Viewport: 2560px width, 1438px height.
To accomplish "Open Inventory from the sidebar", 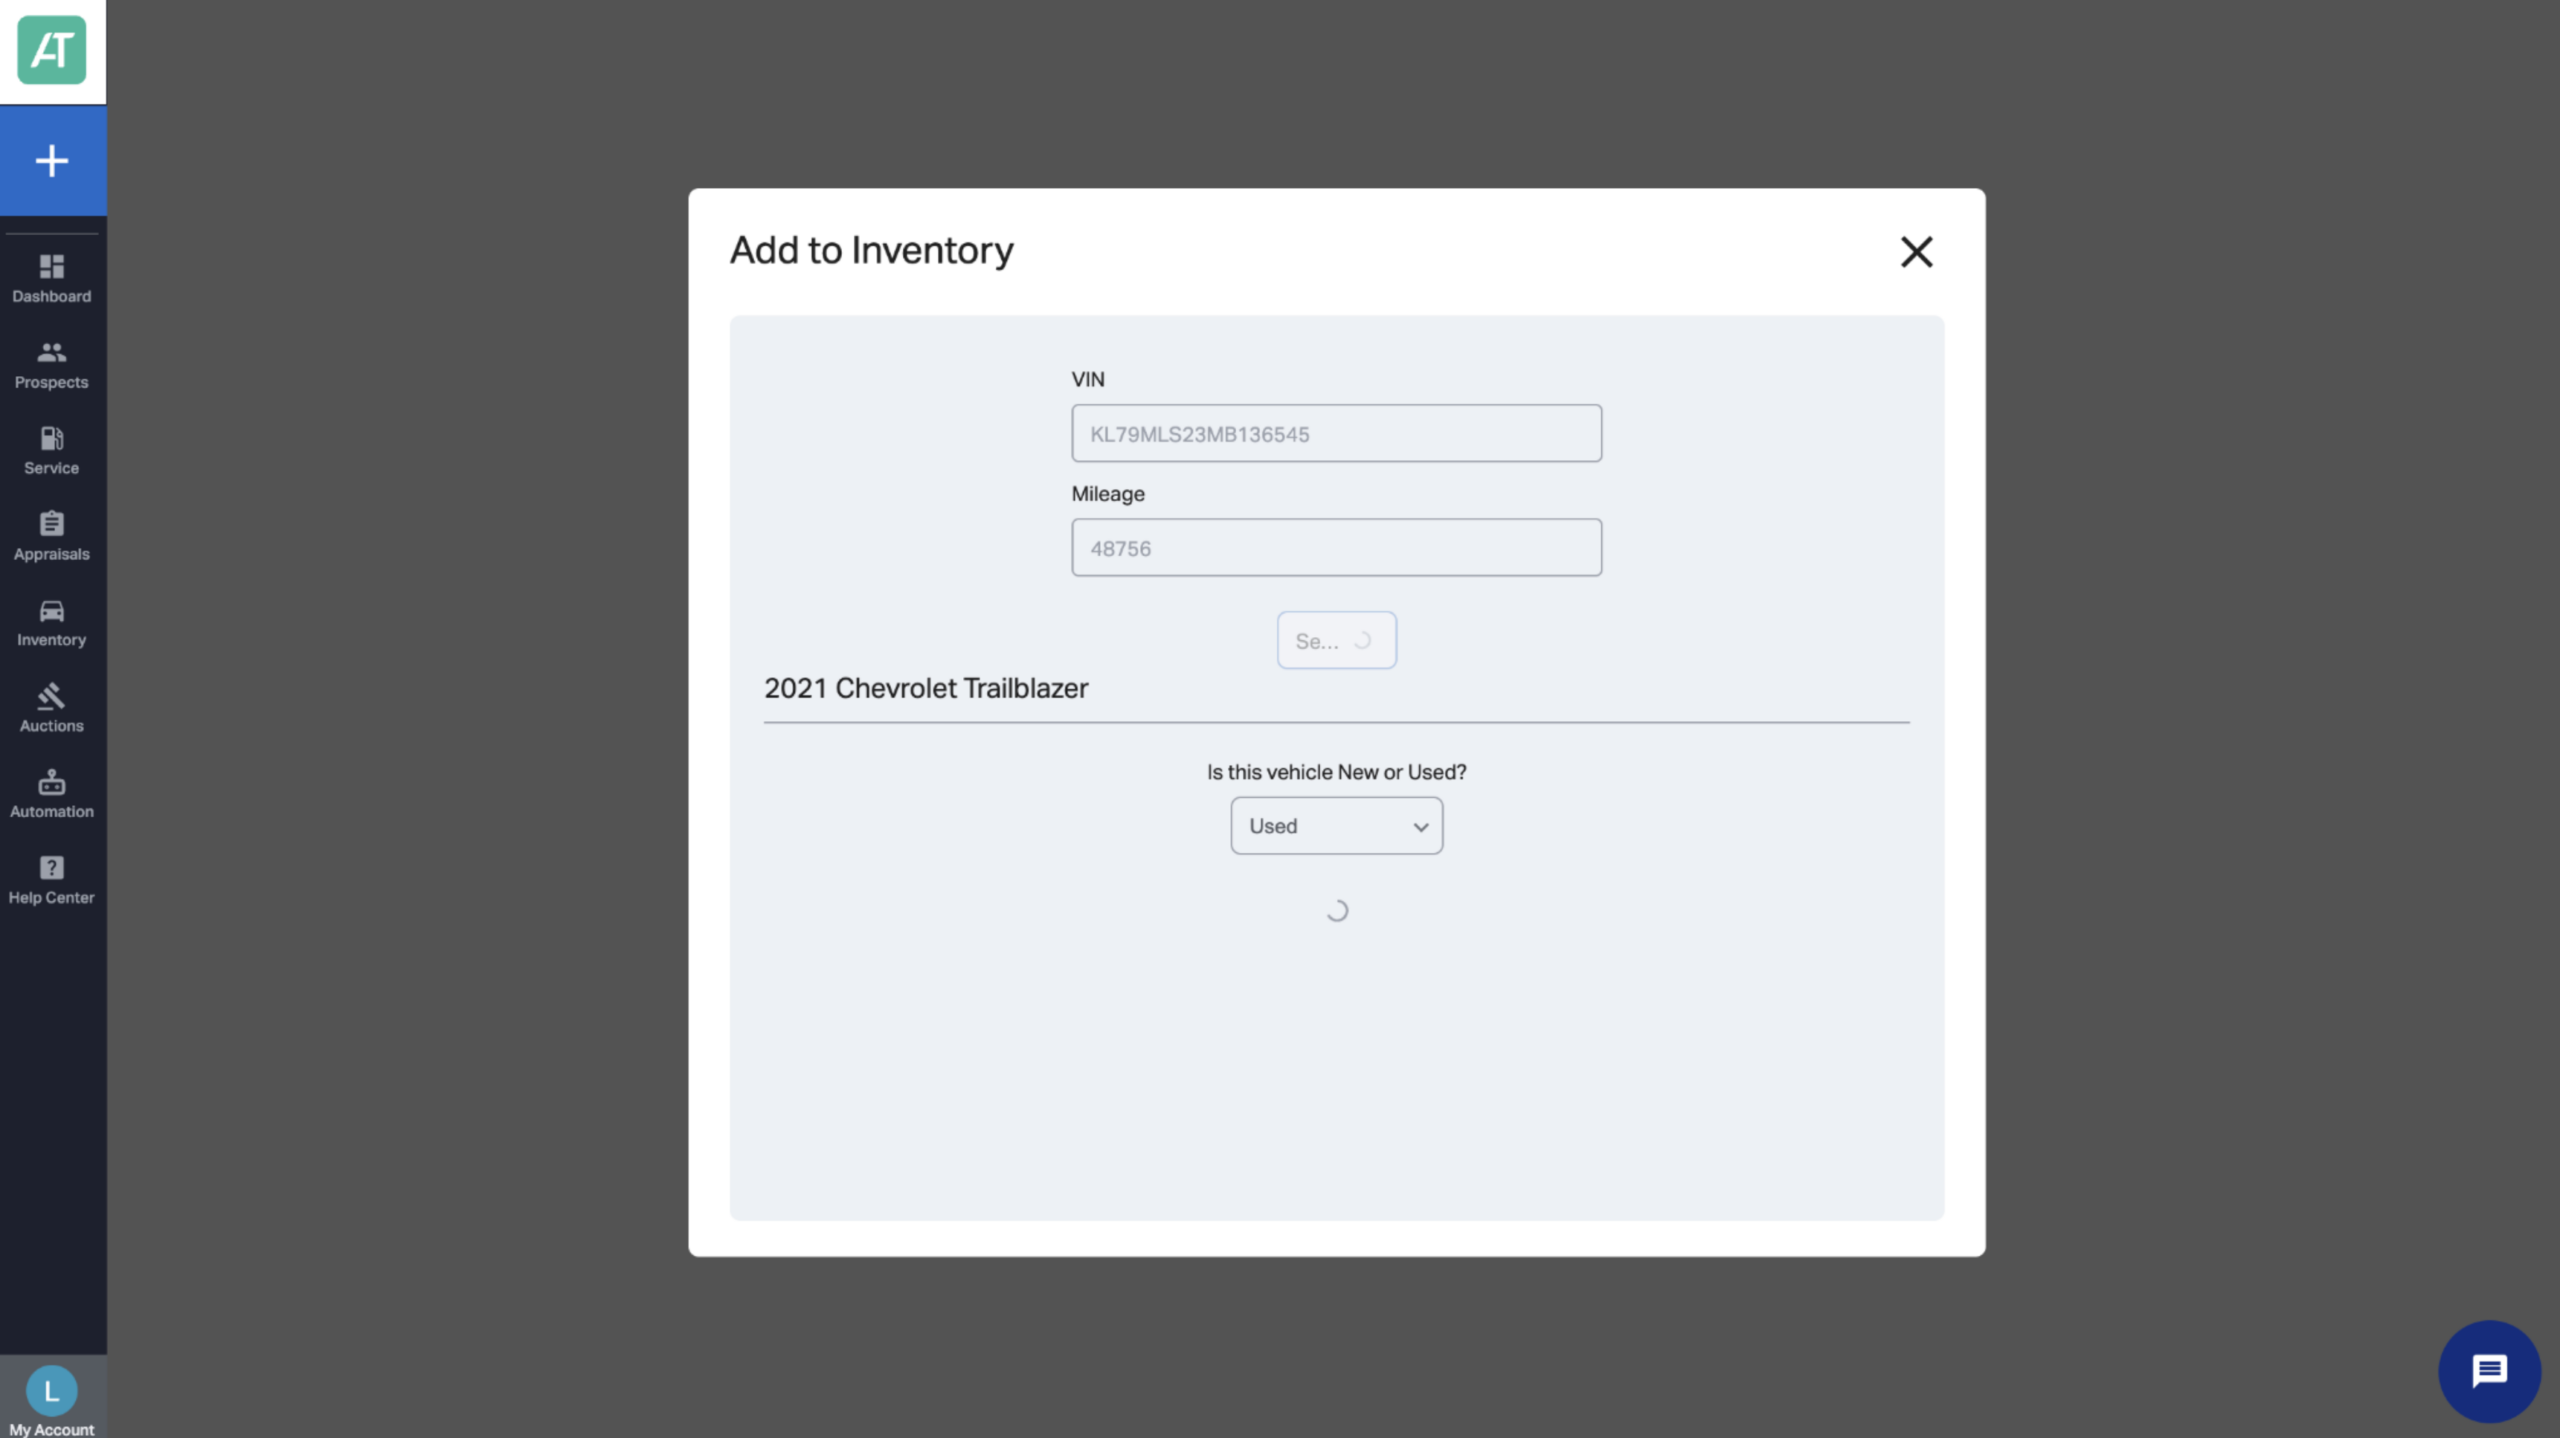I will tap(52, 623).
